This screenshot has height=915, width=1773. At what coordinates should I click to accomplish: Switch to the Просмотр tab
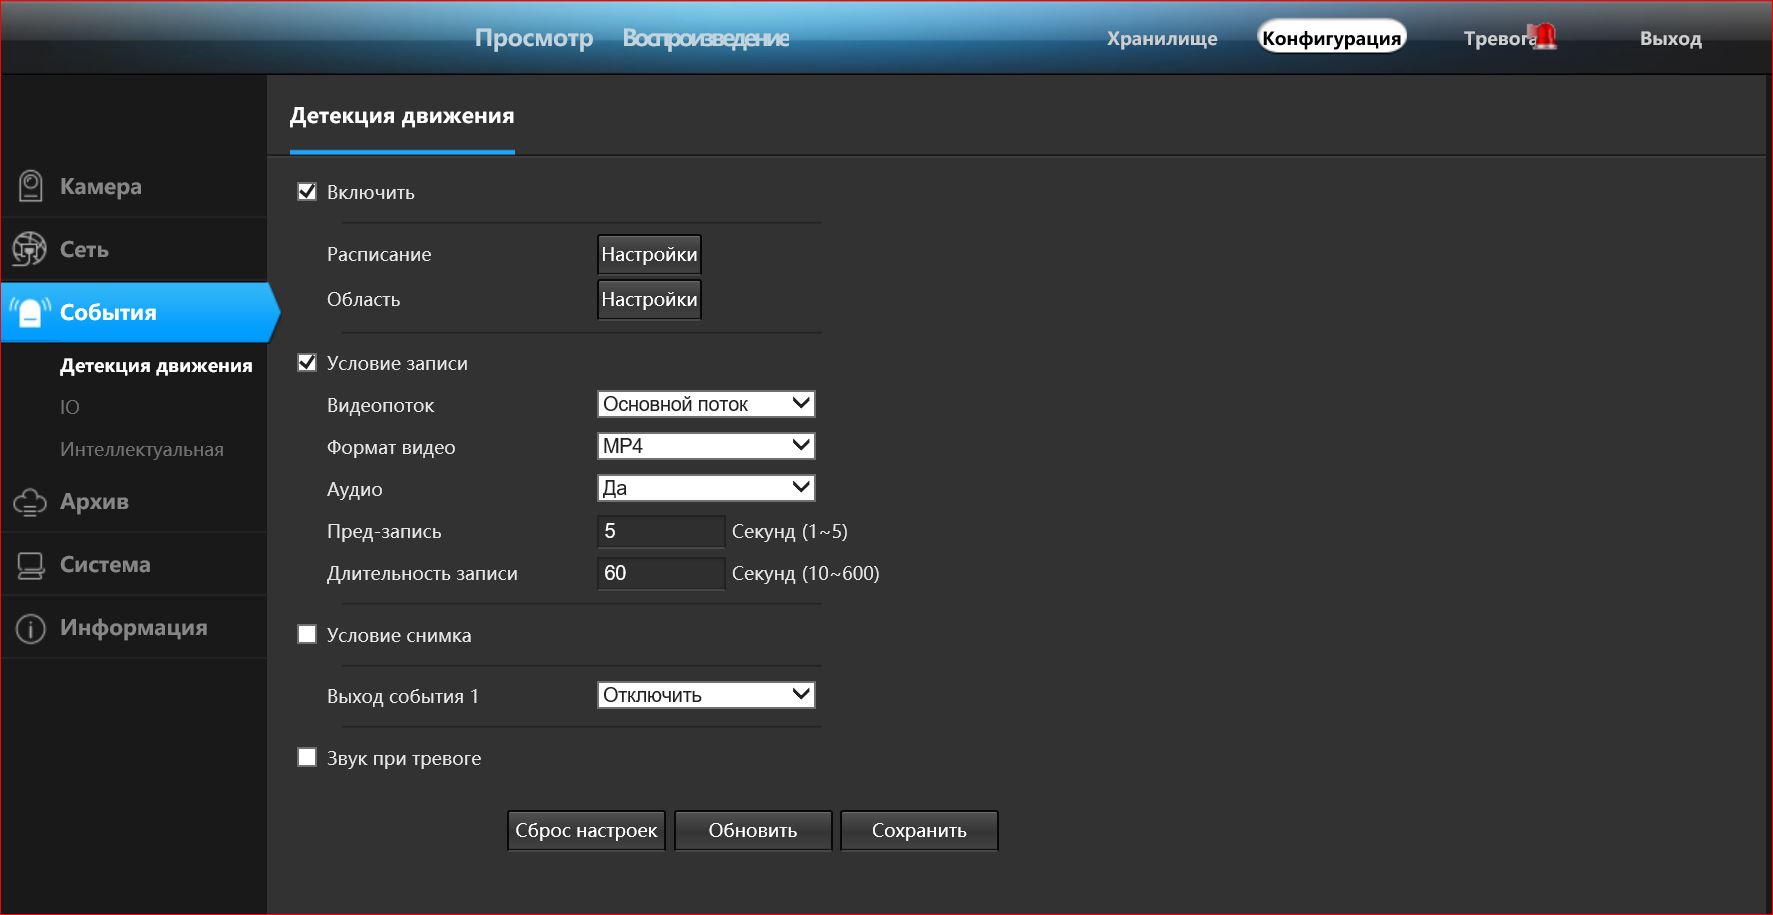(534, 38)
